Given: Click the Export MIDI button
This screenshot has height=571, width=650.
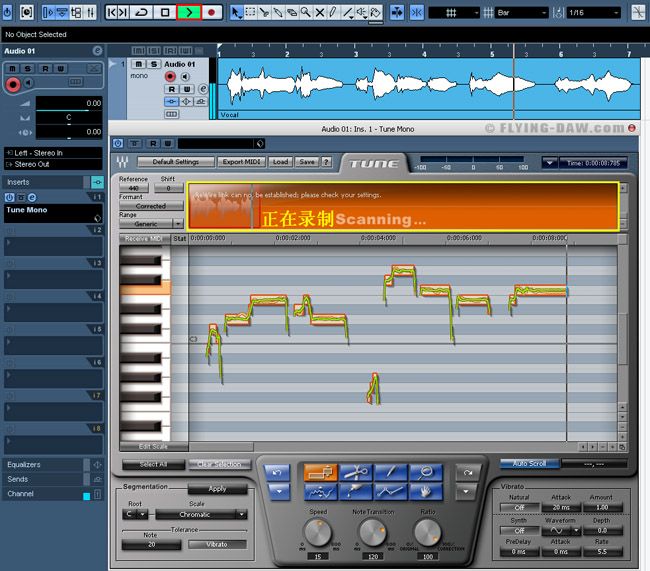Looking at the screenshot, I should click(x=241, y=162).
